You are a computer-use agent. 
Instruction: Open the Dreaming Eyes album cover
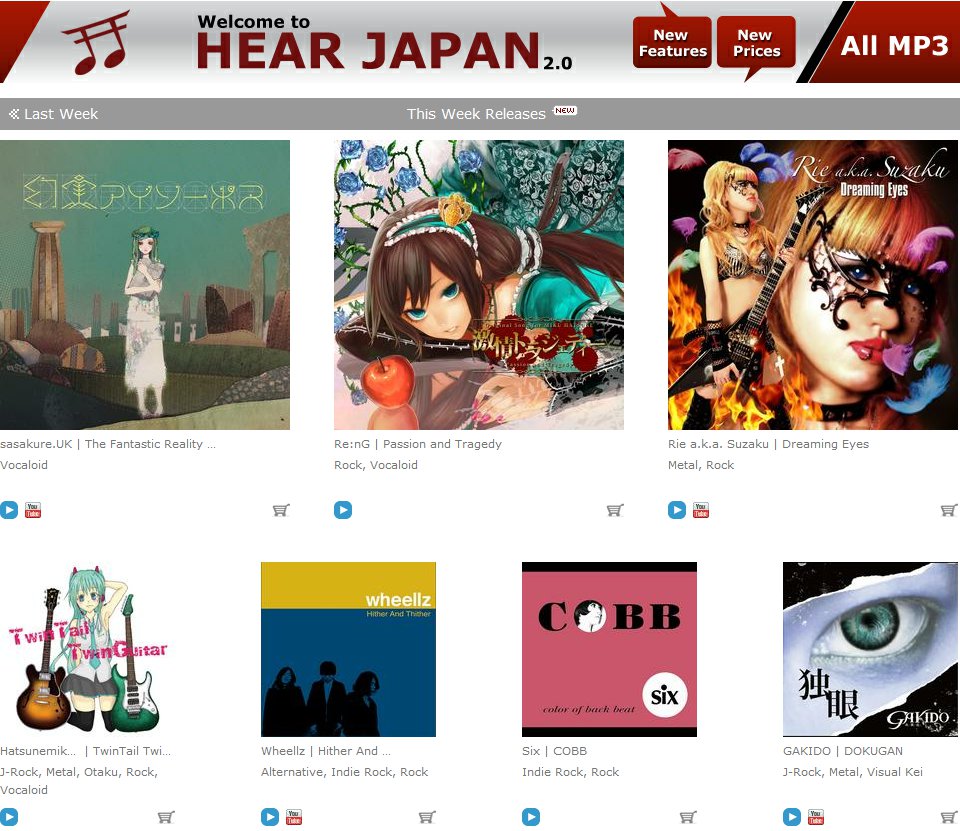click(x=812, y=285)
